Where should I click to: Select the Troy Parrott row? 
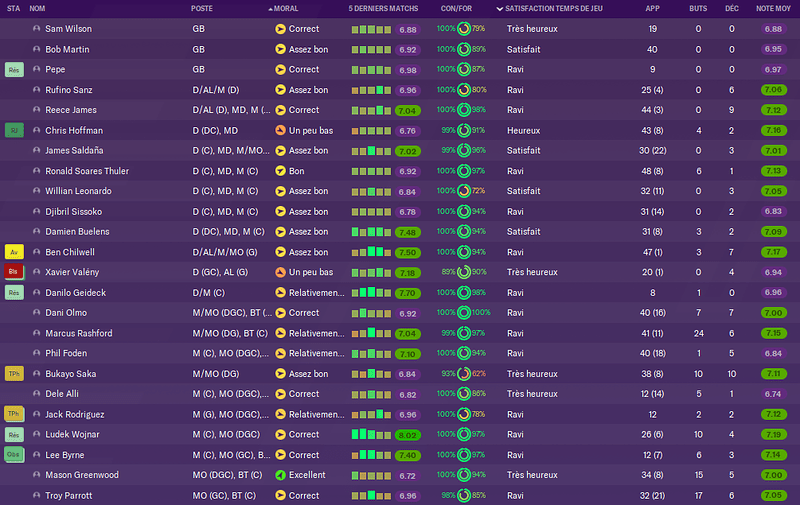(400, 495)
